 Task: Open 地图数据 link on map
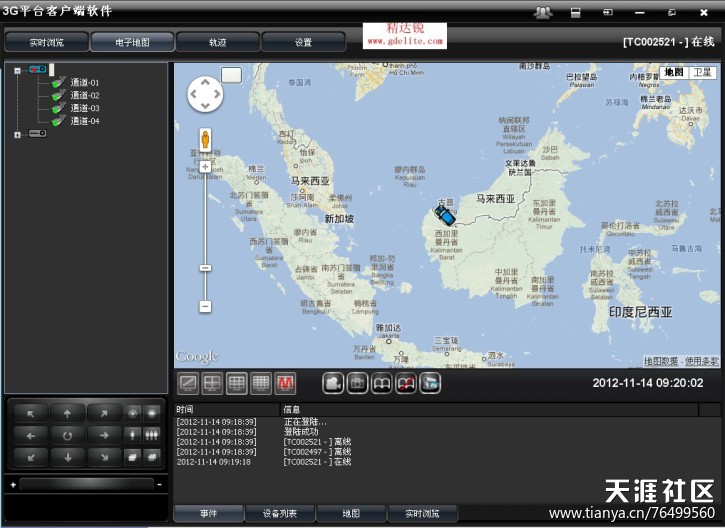click(x=661, y=361)
